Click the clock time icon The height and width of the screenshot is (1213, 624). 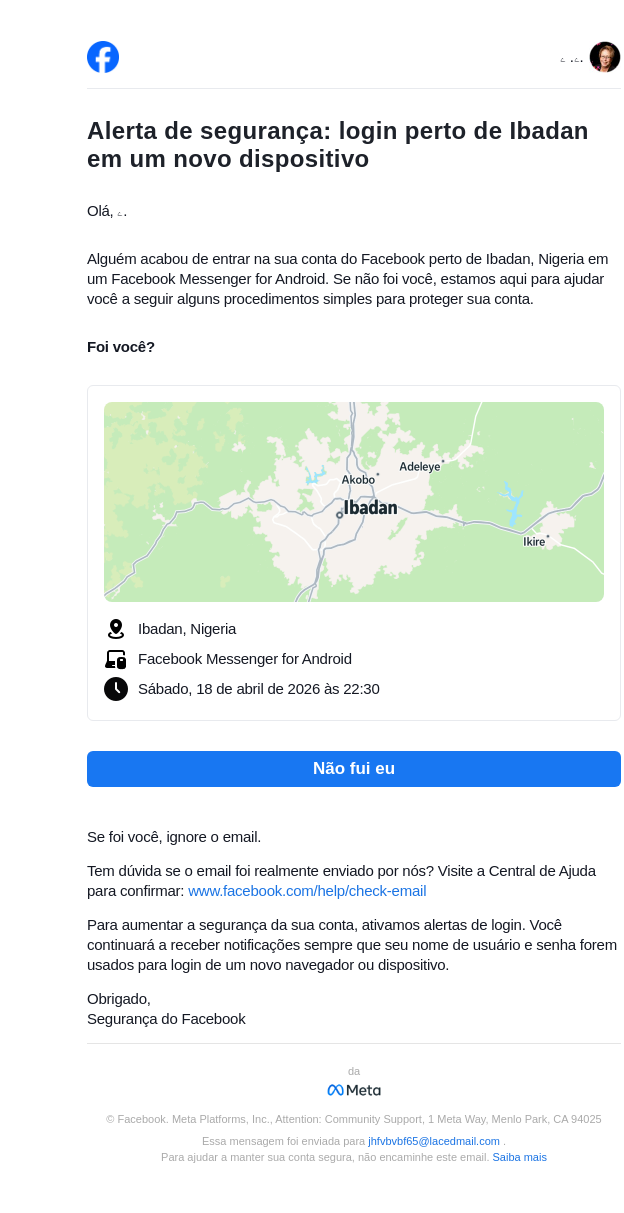116,689
